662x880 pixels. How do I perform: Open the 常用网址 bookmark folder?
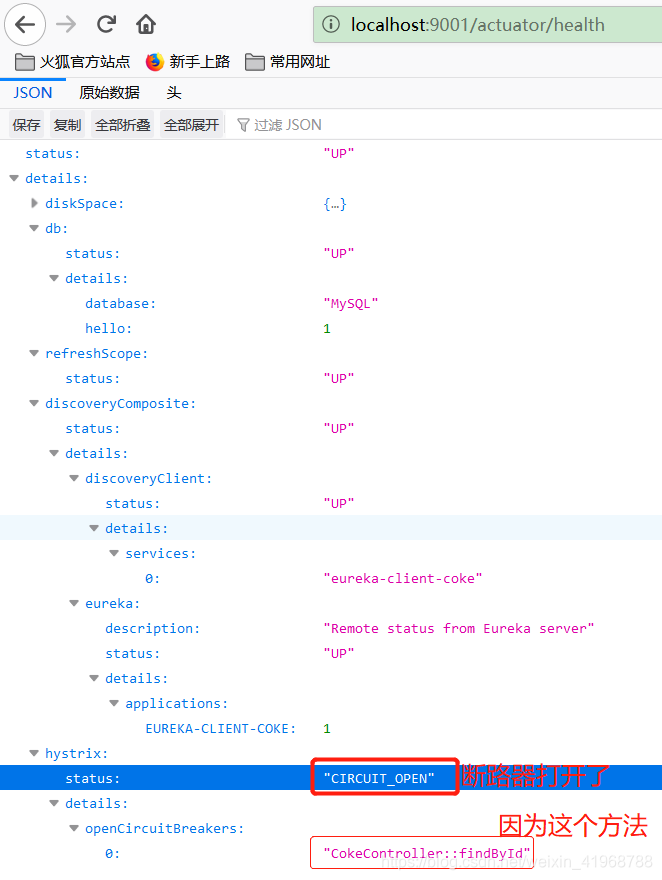click(x=288, y=62)
